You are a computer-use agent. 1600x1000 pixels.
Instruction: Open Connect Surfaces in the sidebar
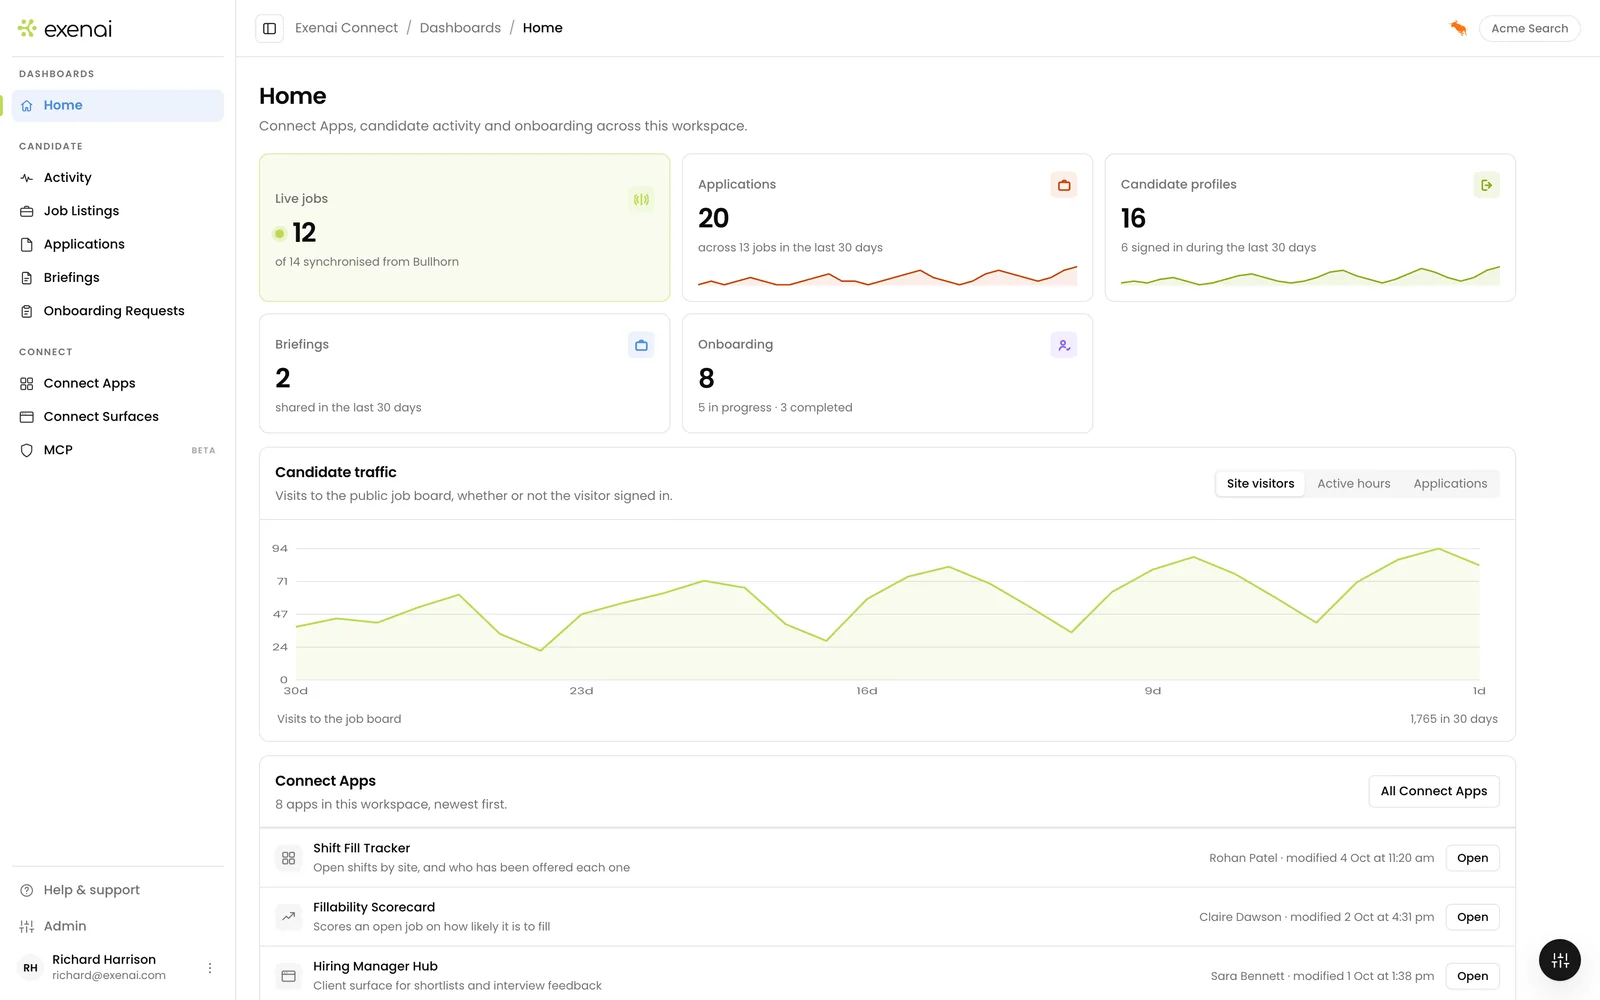pos(118,417)
